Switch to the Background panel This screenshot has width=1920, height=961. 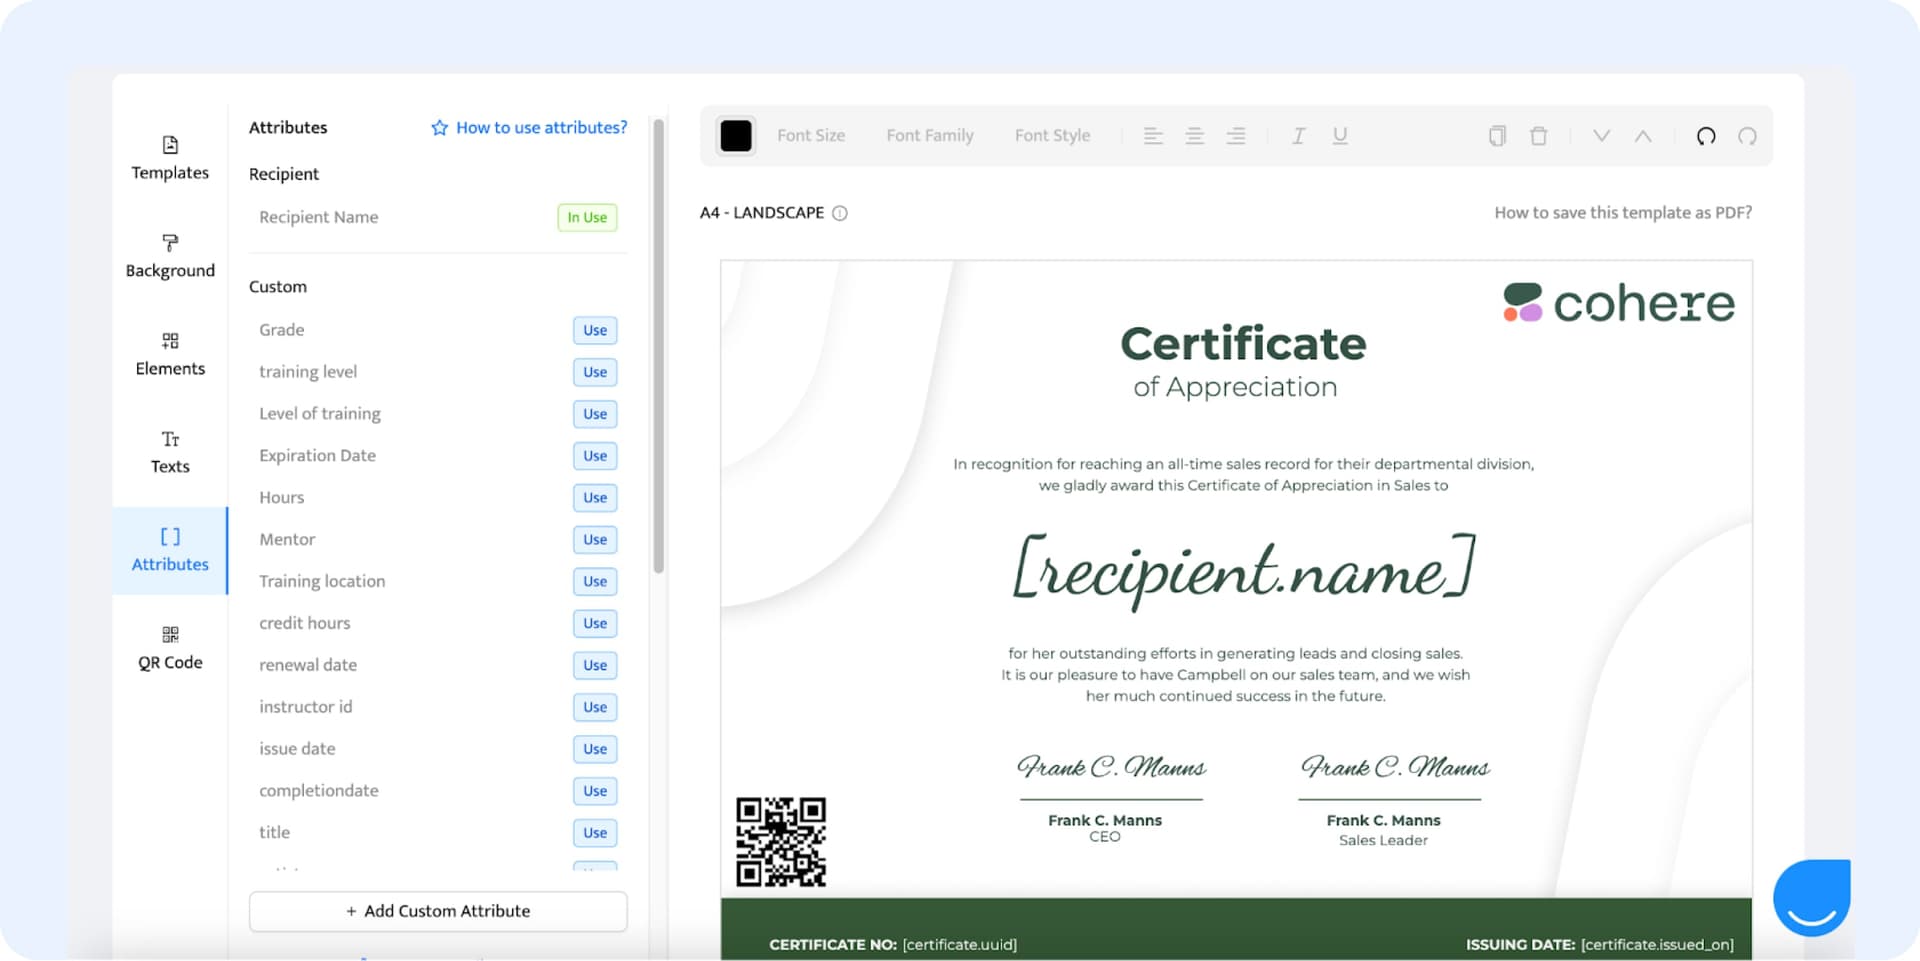[170, 256]
